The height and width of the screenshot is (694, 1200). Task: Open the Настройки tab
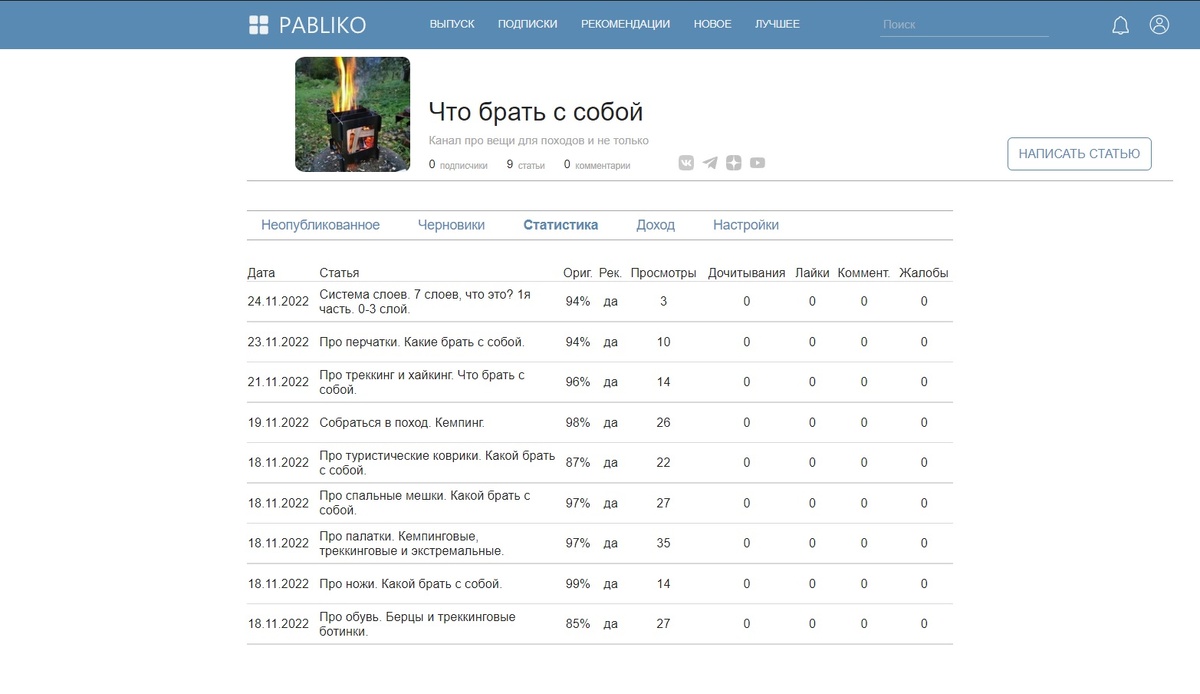click(746, 225)
